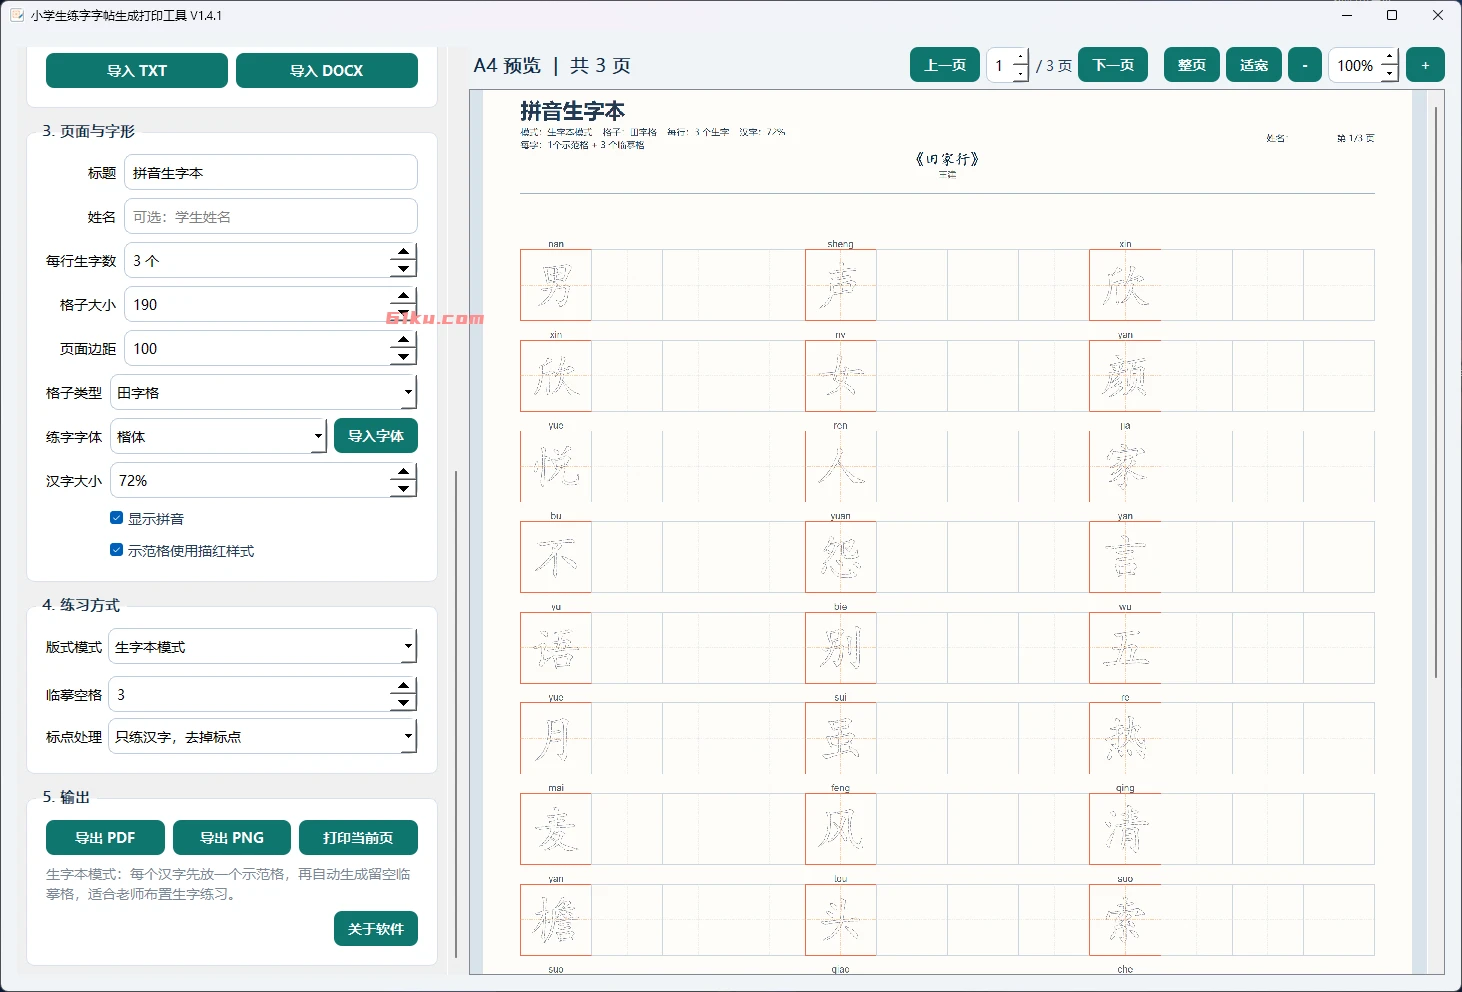Screen dimensions: 1462x992
Task: Go to previous page with 上一页
Action: (x=945, y=65)
